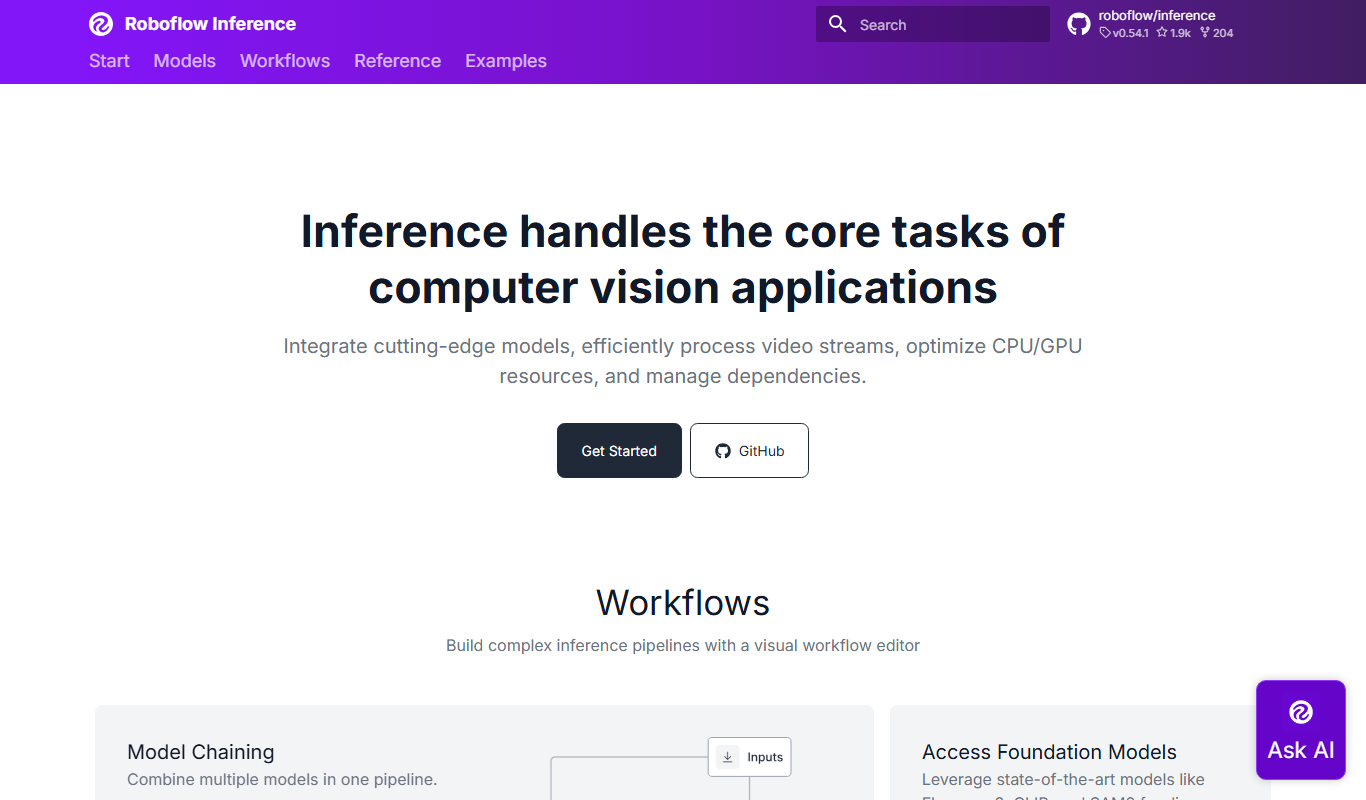This screenshot has width=1366, height=800.
Task: Click text "Combine multiple models in one pipeline."
Action: click(282, 779)
